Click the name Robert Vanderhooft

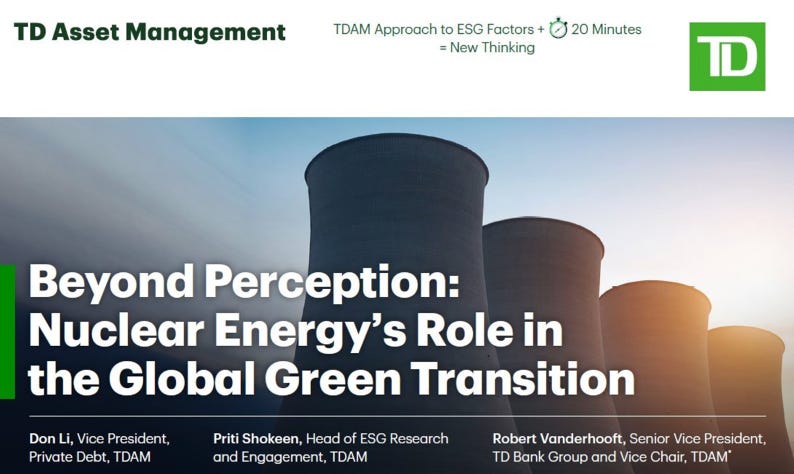tap(559, 439)
